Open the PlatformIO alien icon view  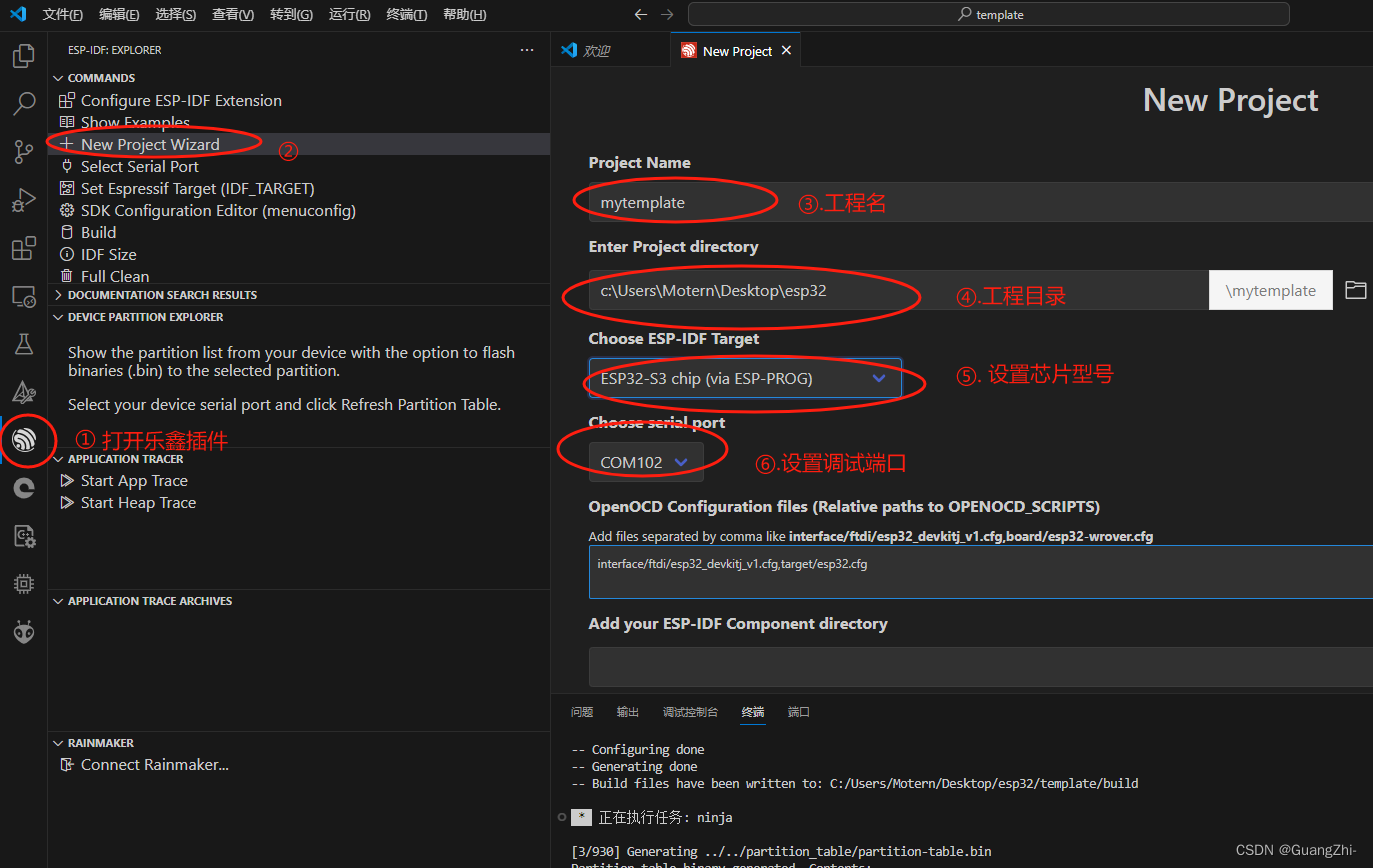point(23,632)
